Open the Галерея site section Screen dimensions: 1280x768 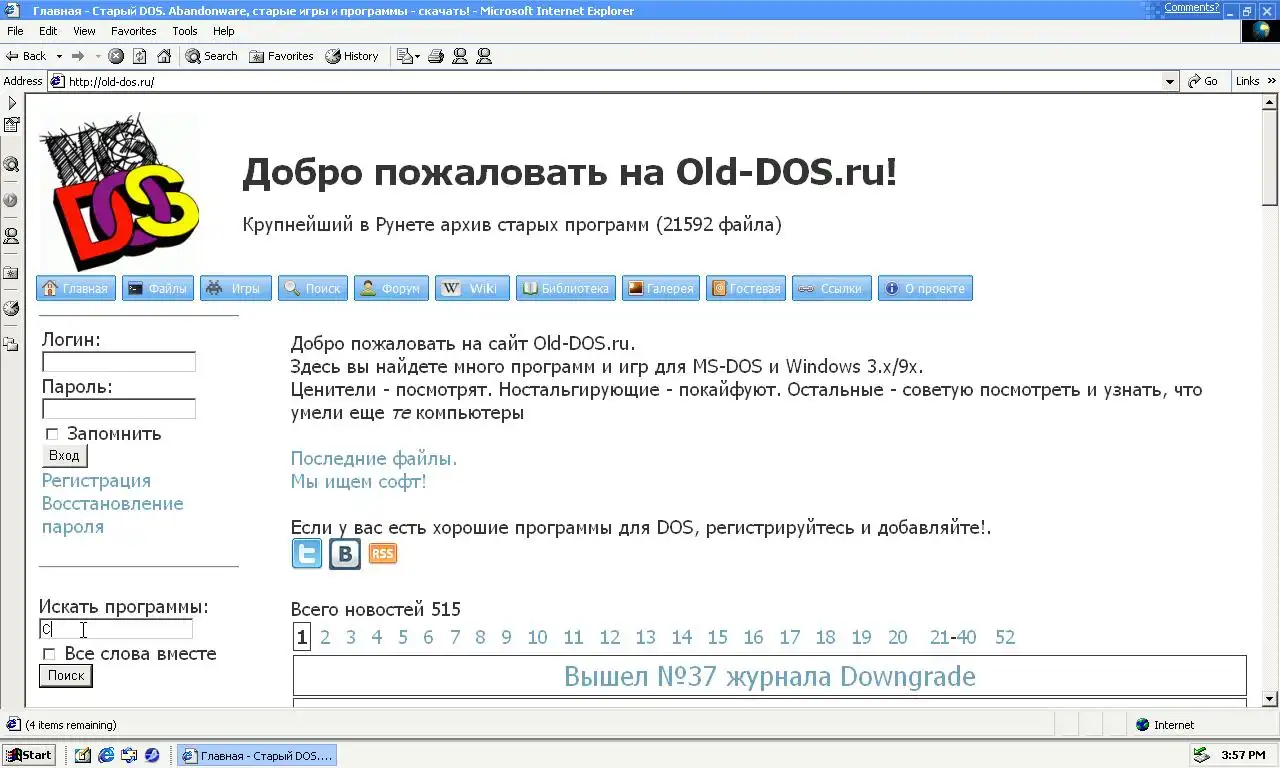tap(661, 288)
